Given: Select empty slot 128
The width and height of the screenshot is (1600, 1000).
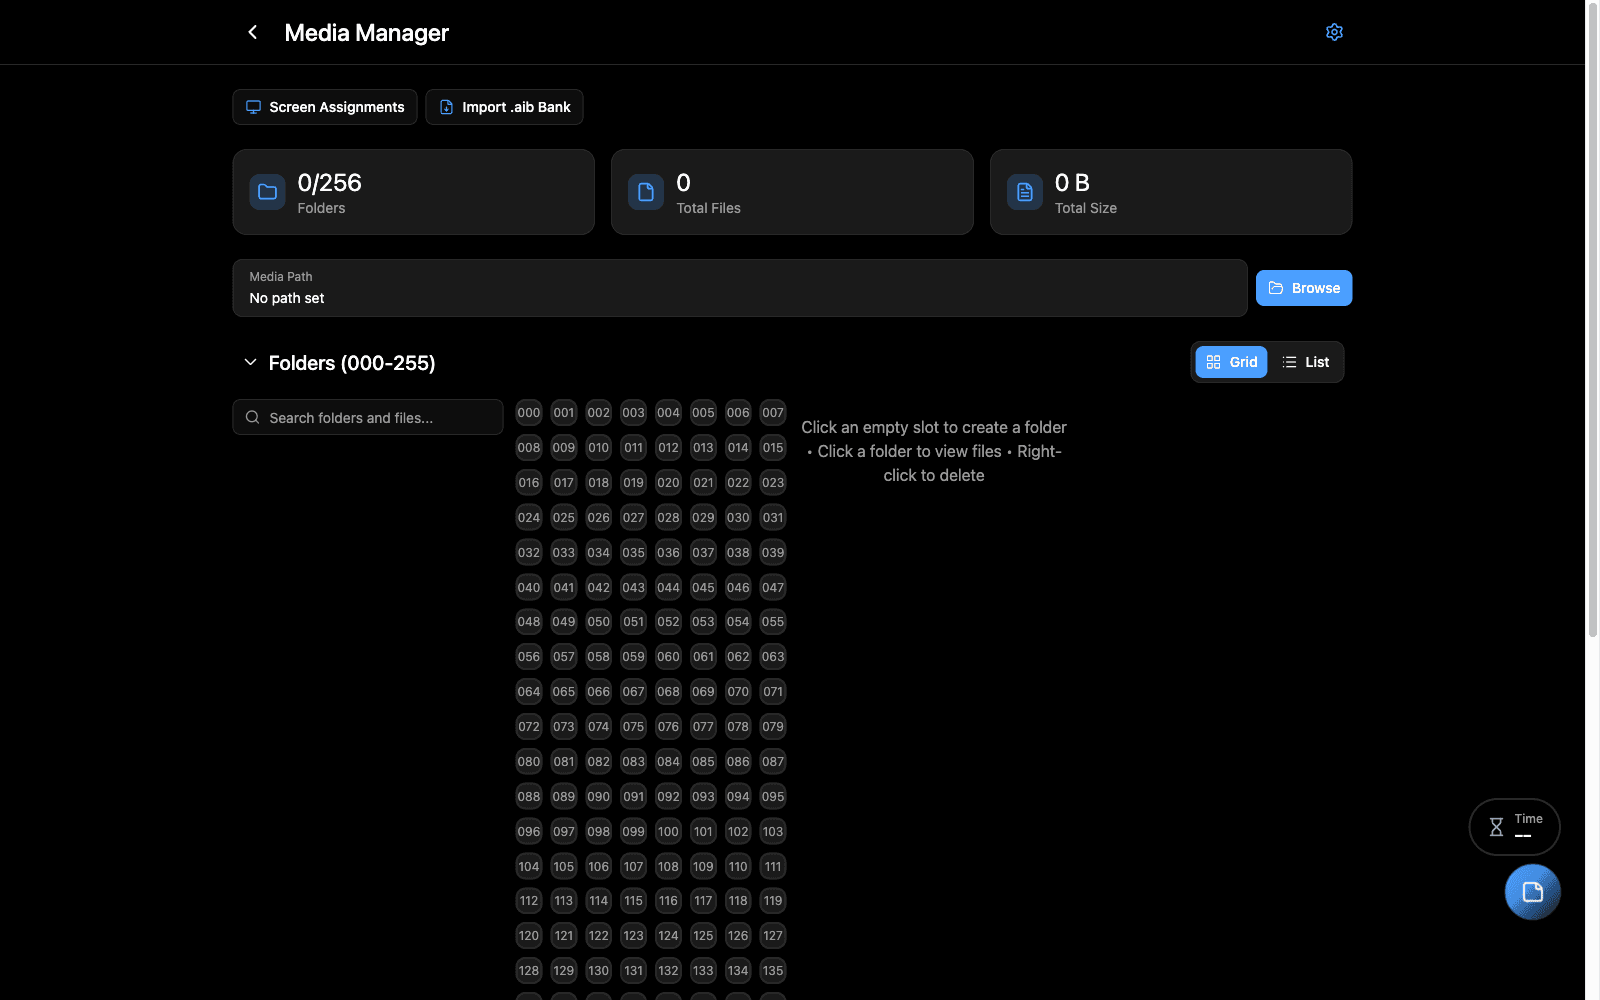Looking at the screenshot, I should pyautogui.click(x=529, y=971).
